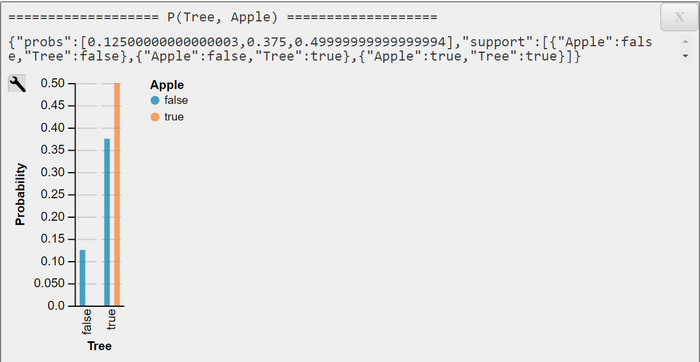
Task: Click the blue false legend circle
Action: pos(155,100)
